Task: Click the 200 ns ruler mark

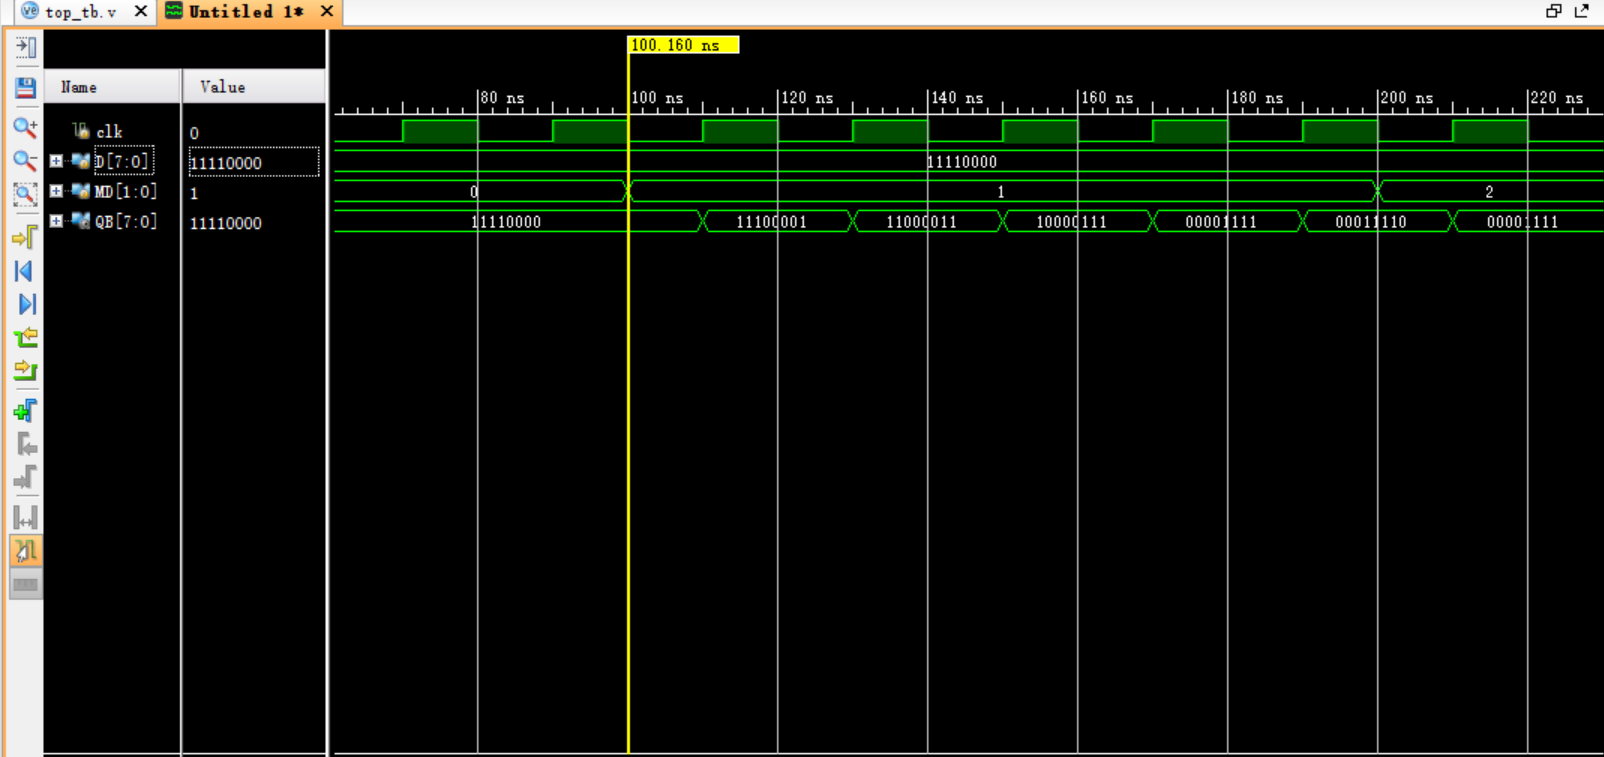Action: (x=1406, y=98)
